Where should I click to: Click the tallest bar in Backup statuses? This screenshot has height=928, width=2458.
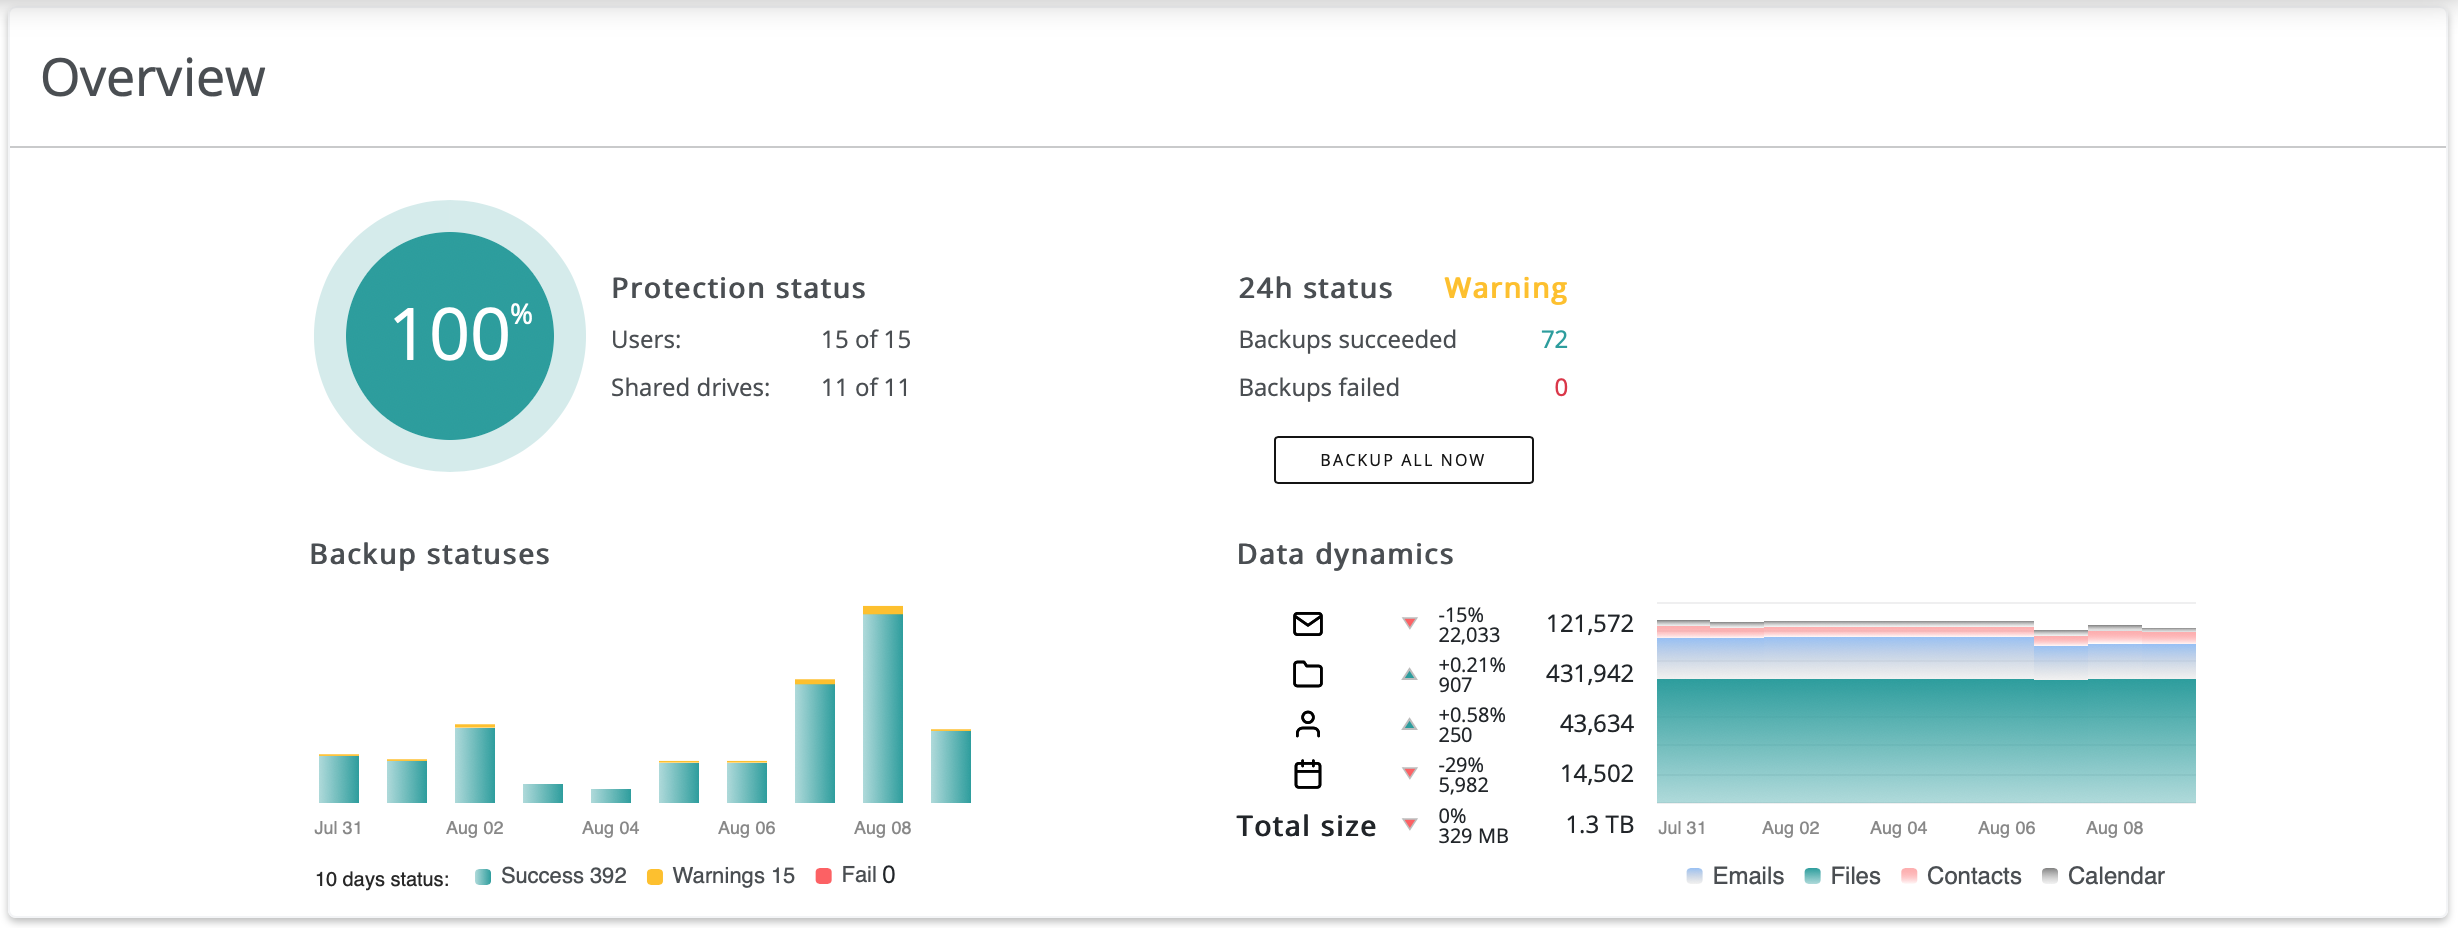[882, 705]
